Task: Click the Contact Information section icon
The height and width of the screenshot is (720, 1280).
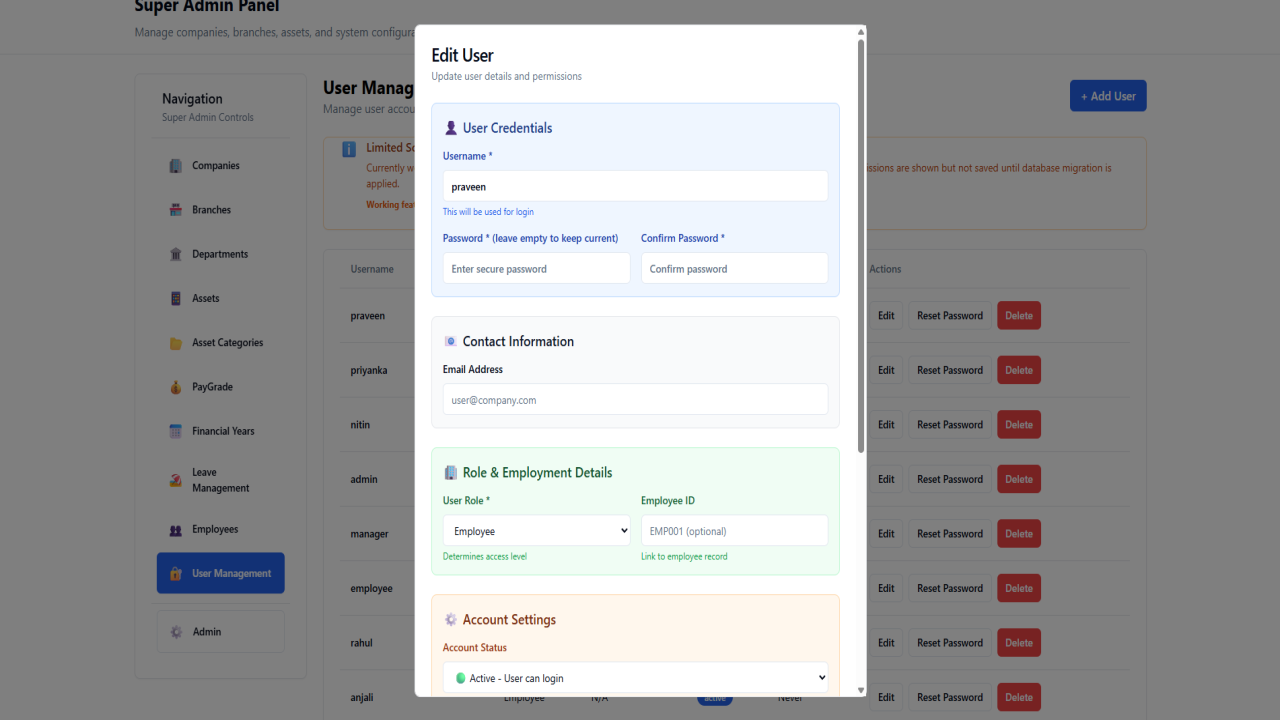Action: click(x=451, y=341)
